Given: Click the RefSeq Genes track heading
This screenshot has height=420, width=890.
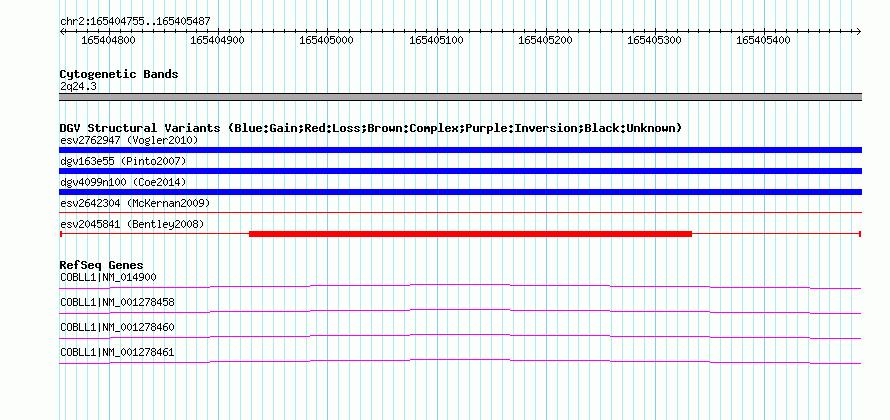Looking at the screenshot, I should pos(102,265).
